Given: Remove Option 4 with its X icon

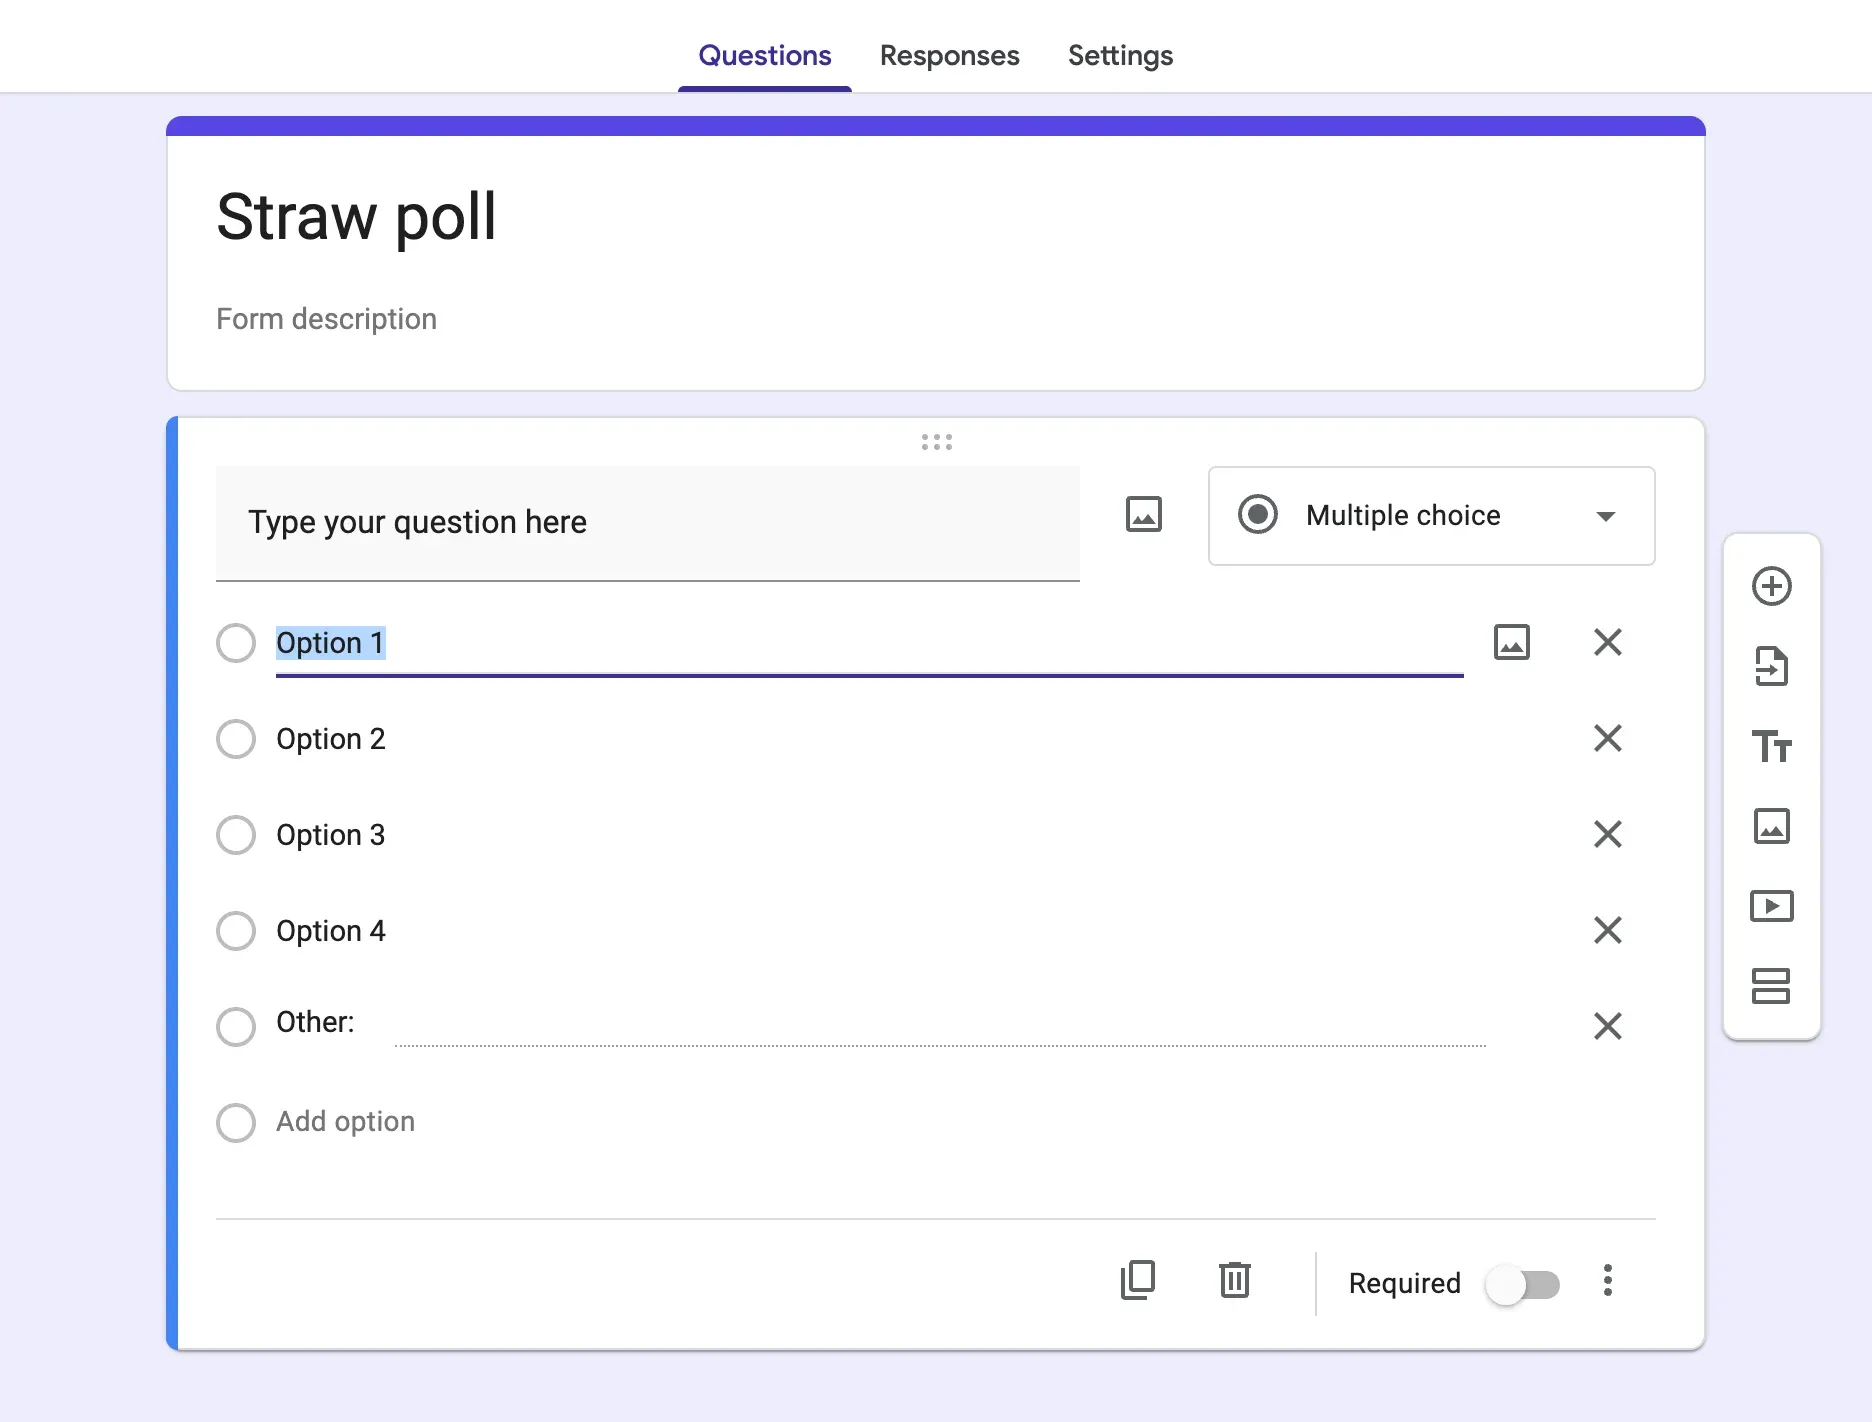Looking at the screenshot, I should tap(1607, 930).
